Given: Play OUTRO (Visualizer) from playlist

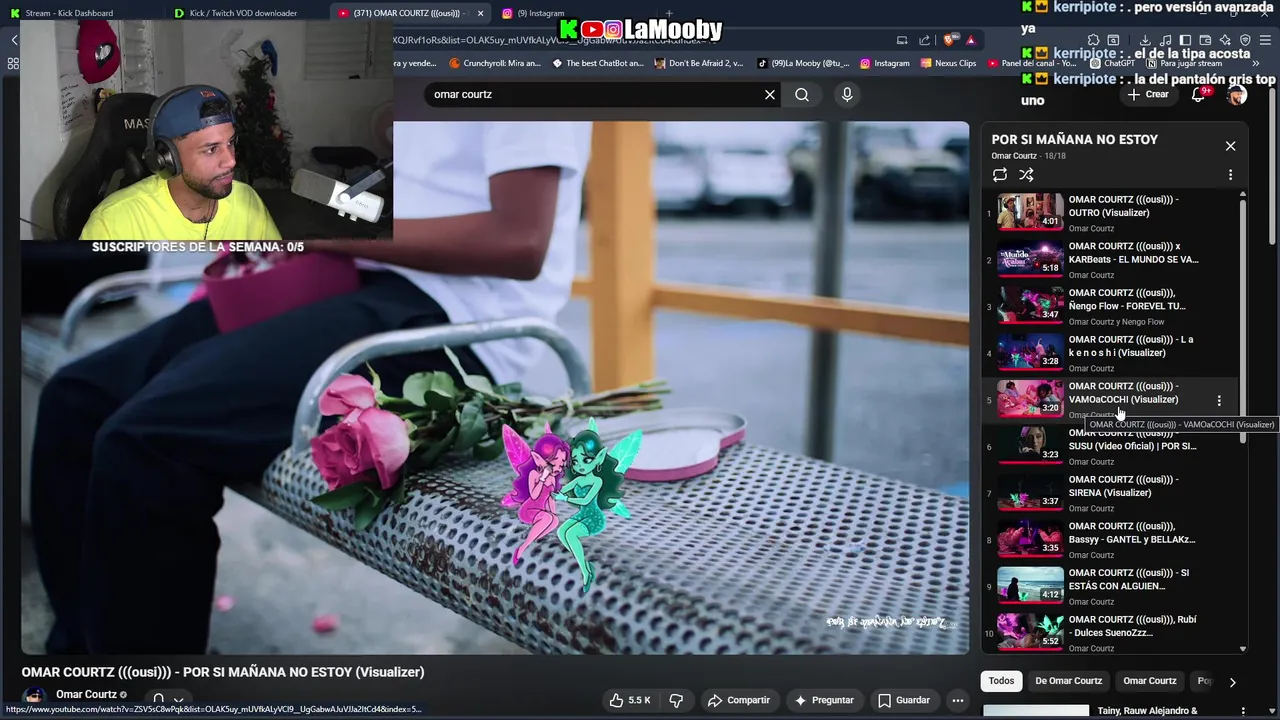Looking at the screenshot, I should click(1111, 213).
